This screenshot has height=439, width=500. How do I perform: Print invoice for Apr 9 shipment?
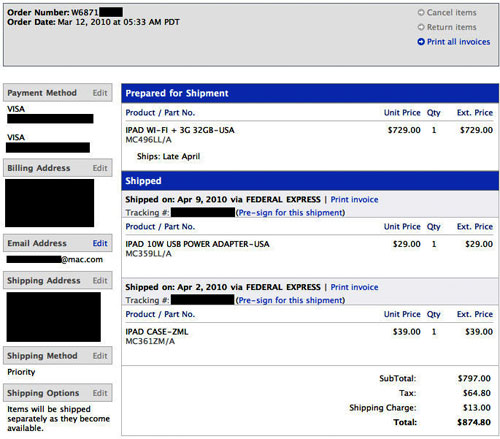[x=354, y=200]
